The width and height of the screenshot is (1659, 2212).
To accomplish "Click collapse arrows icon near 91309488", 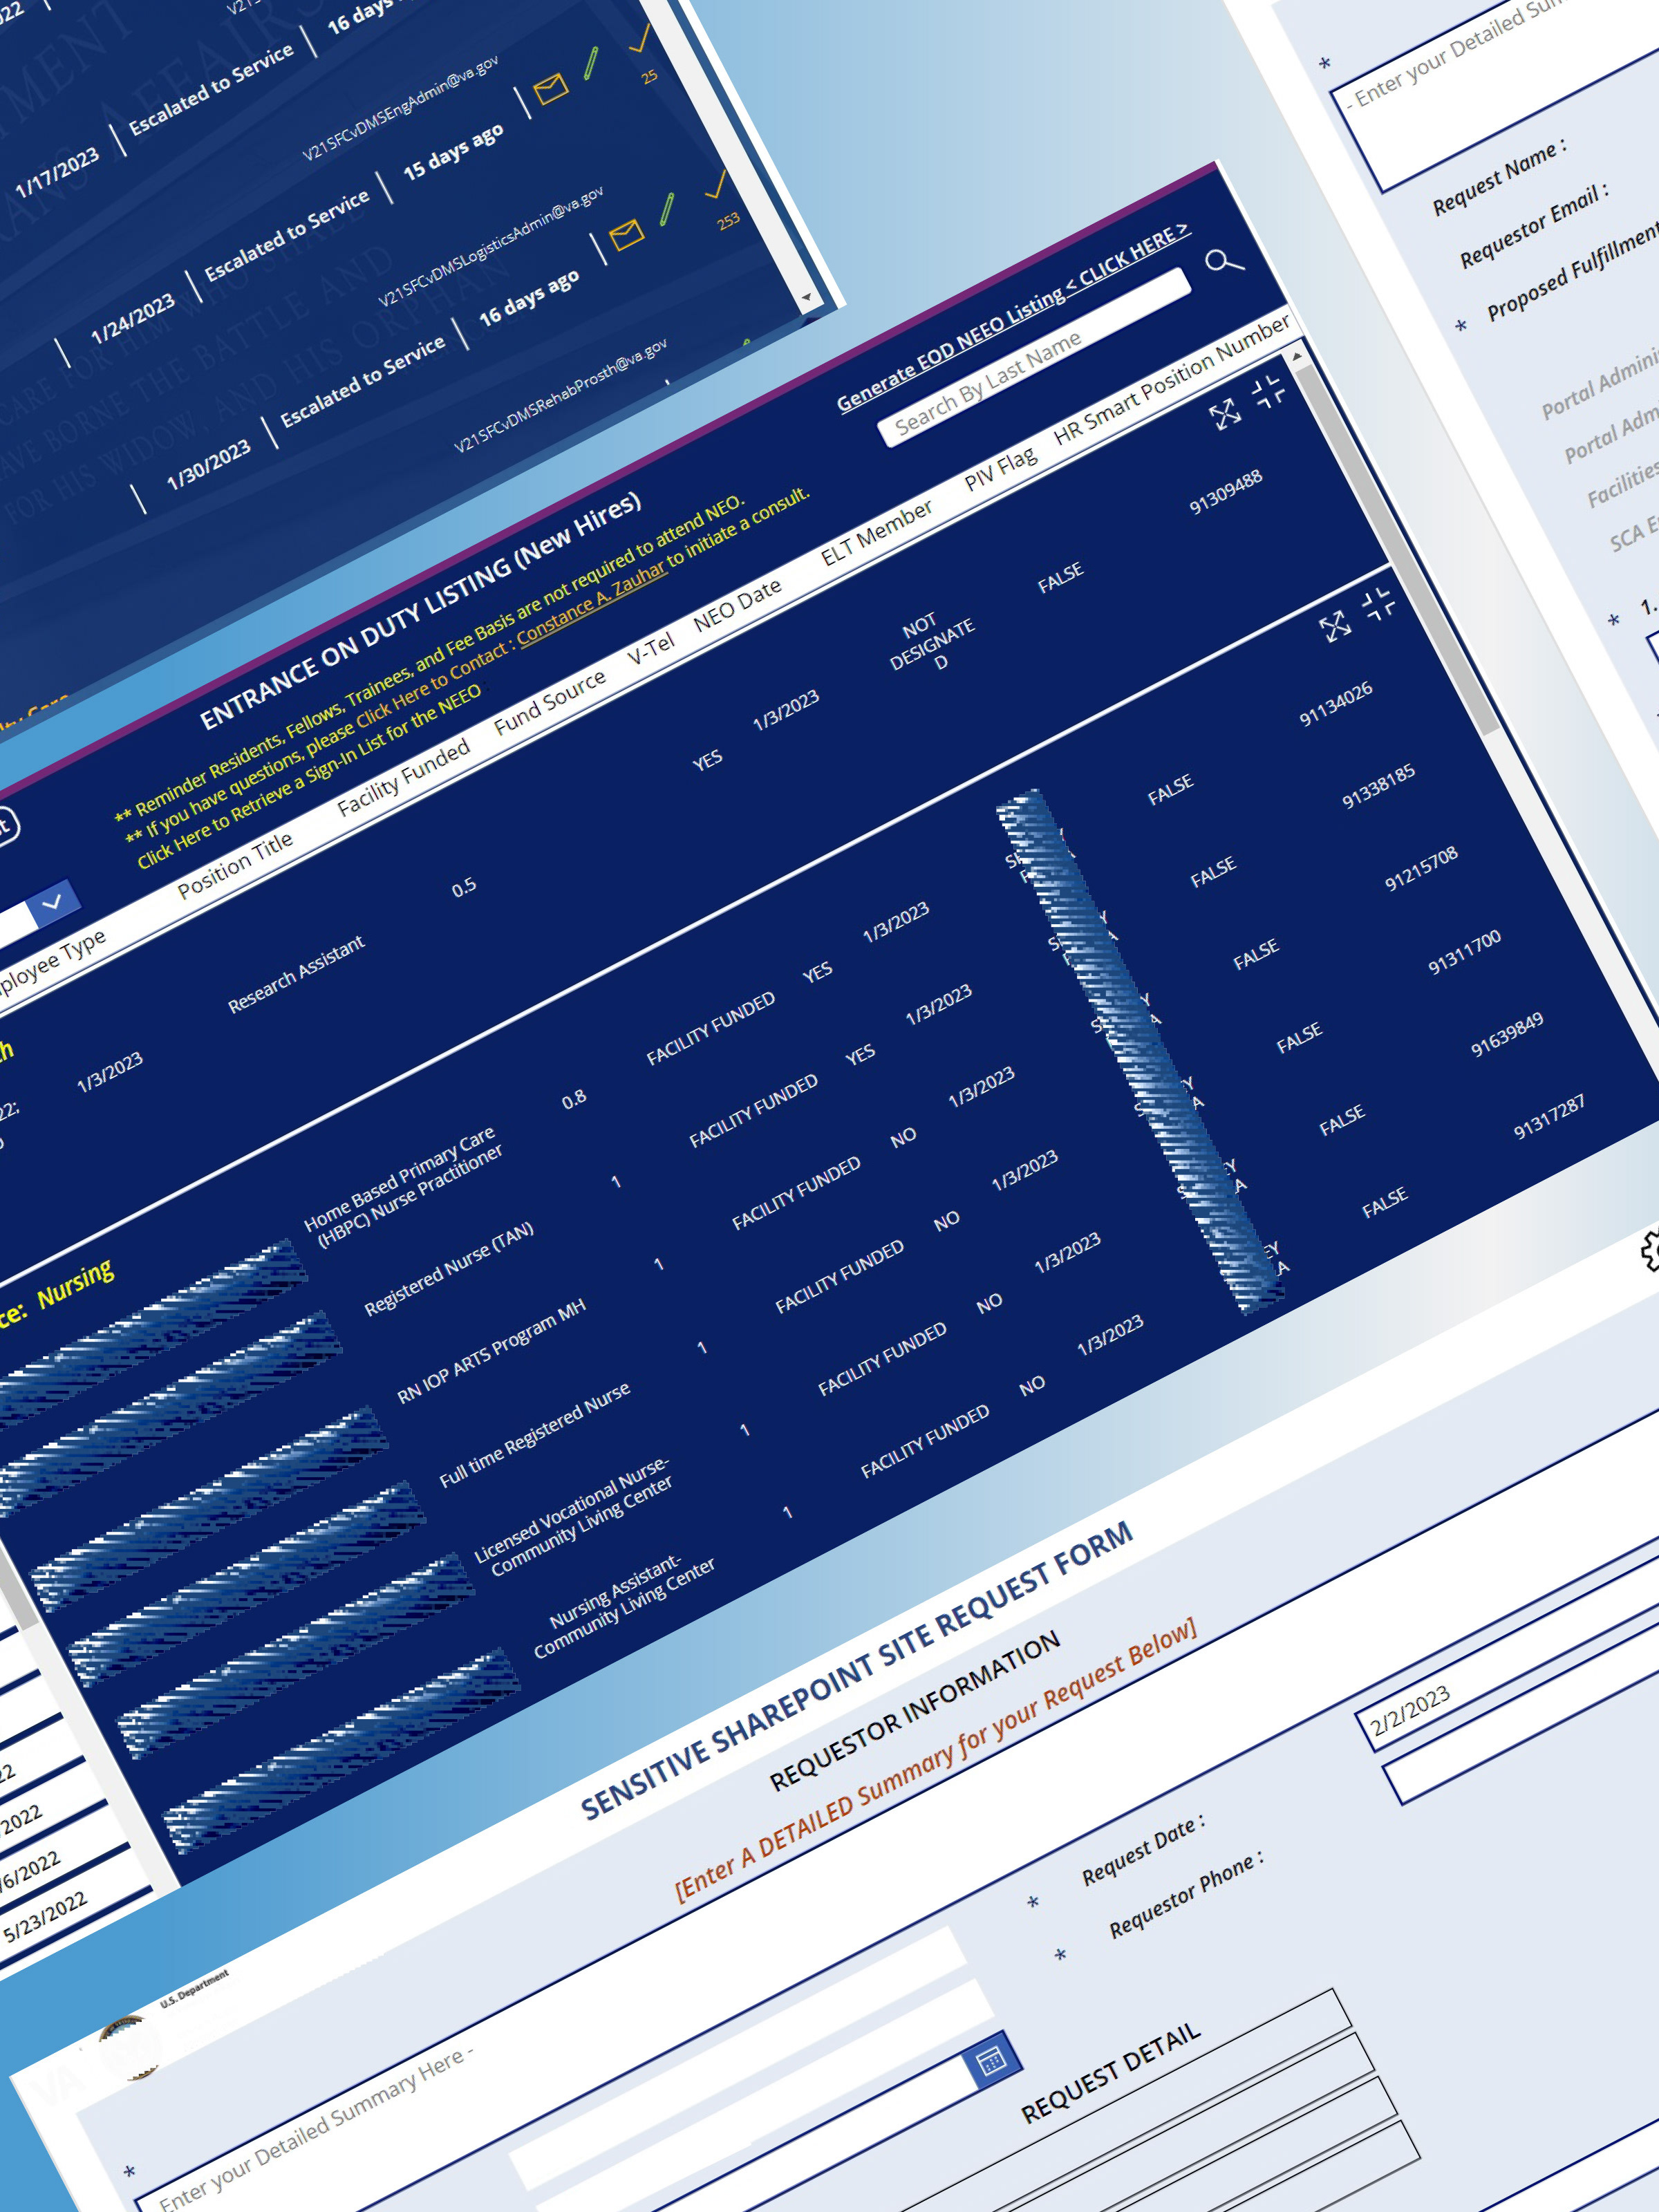I will pos(1268,391).
